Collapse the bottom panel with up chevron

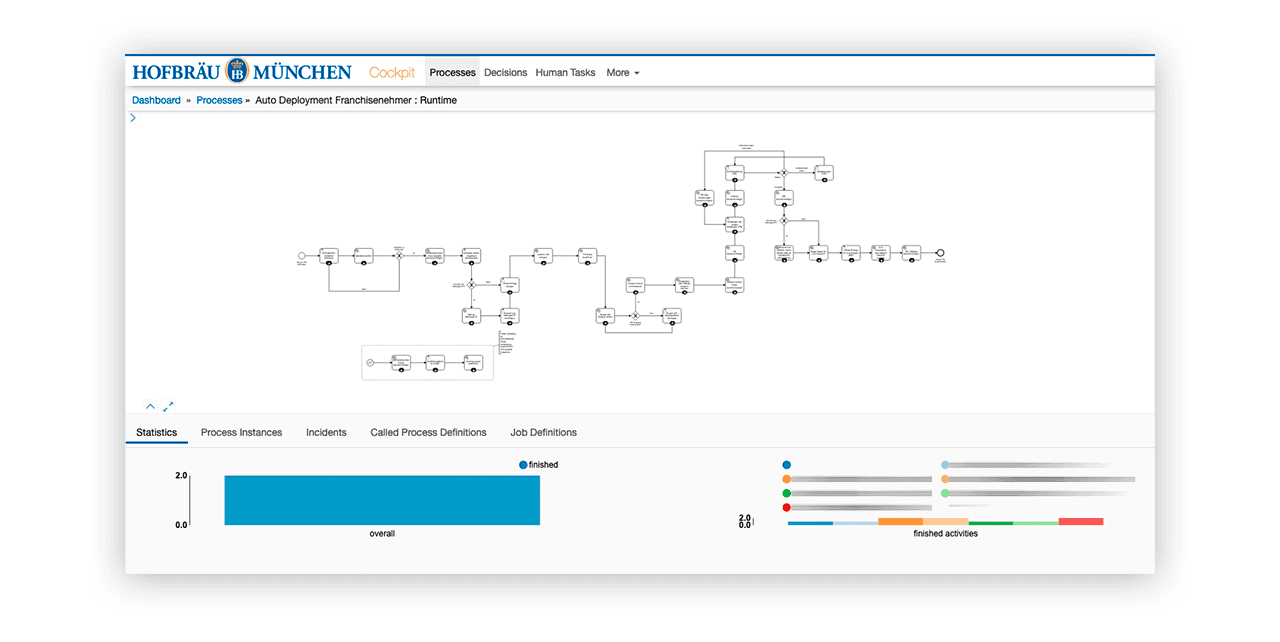(x=150, y=407)
